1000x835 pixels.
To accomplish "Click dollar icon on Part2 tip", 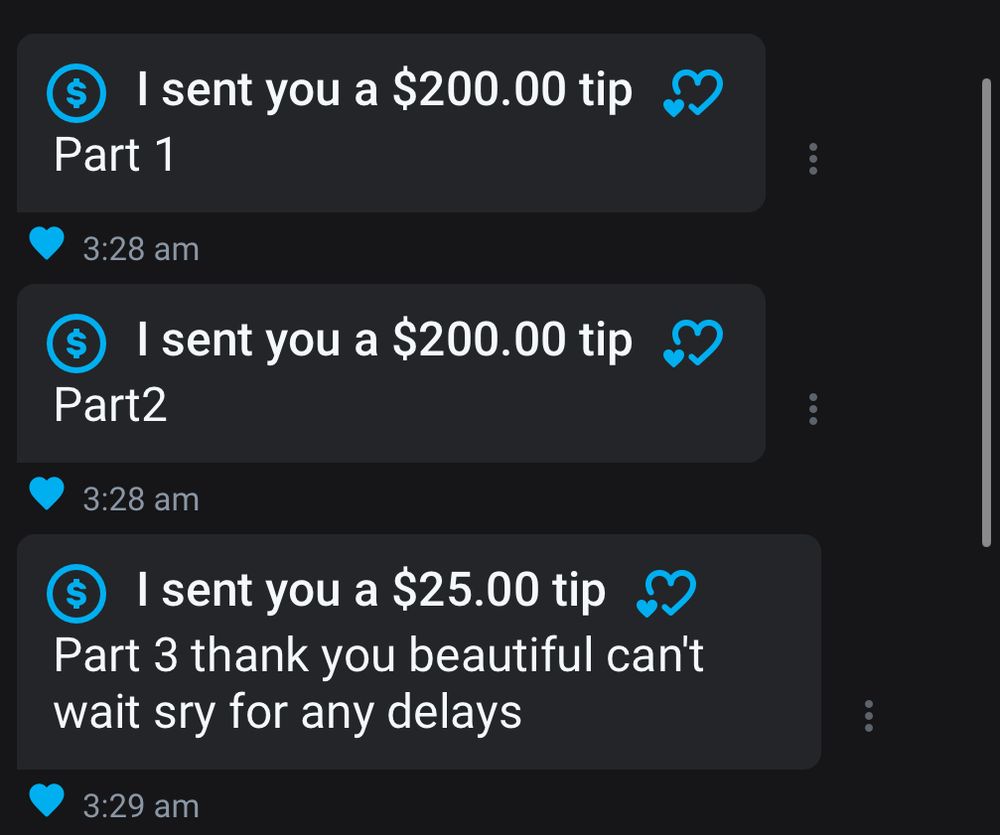I will 76,344.
